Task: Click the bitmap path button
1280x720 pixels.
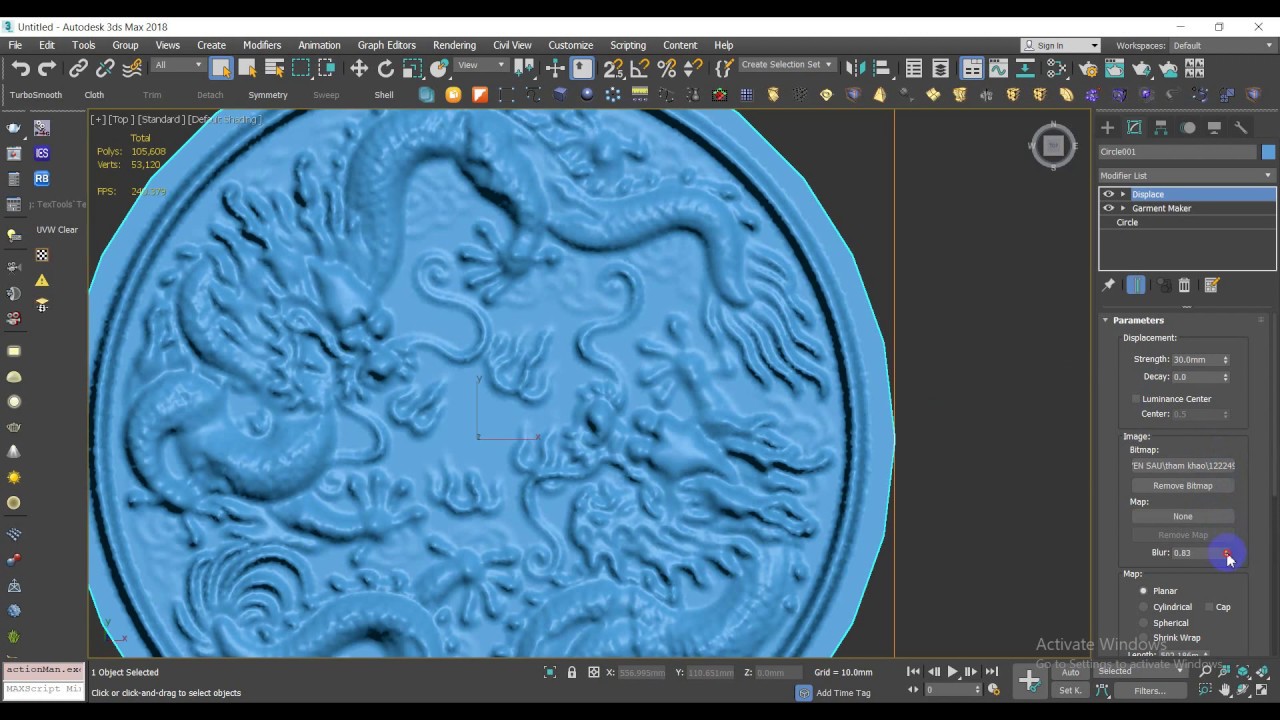Action: (1183, 466)
